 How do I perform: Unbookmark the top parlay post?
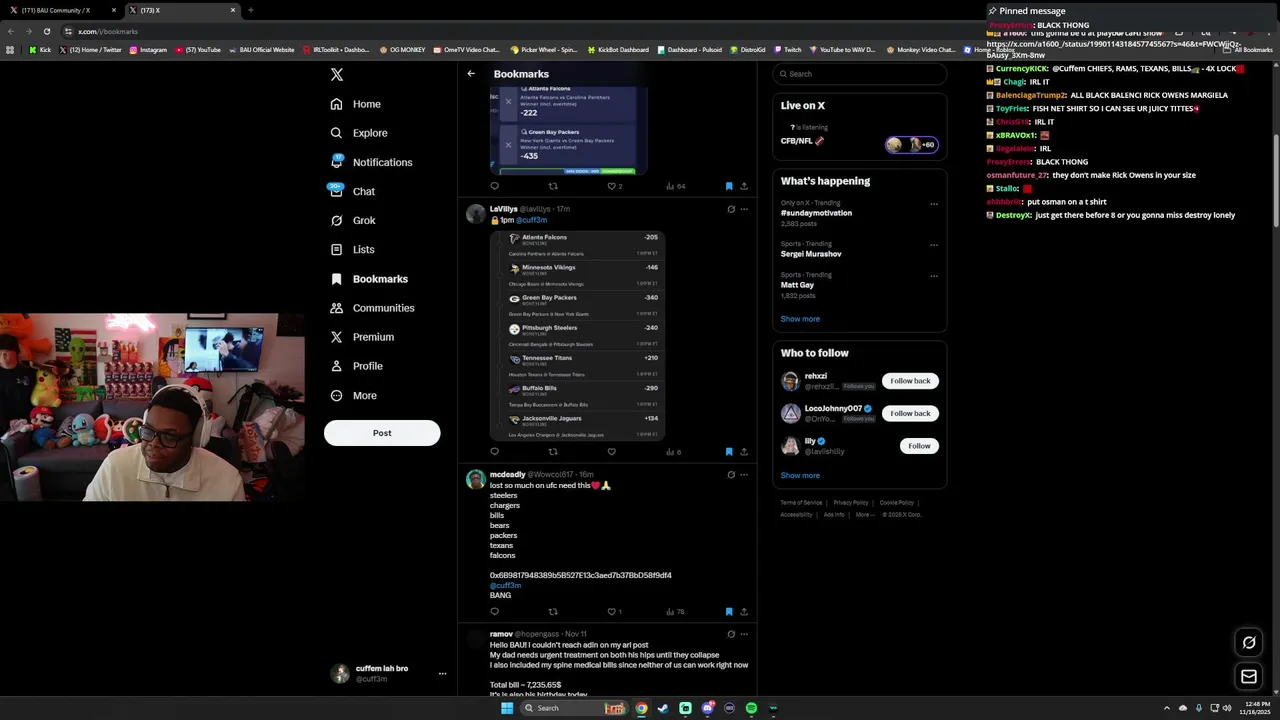pyautogui.click(x=729, y=186)
